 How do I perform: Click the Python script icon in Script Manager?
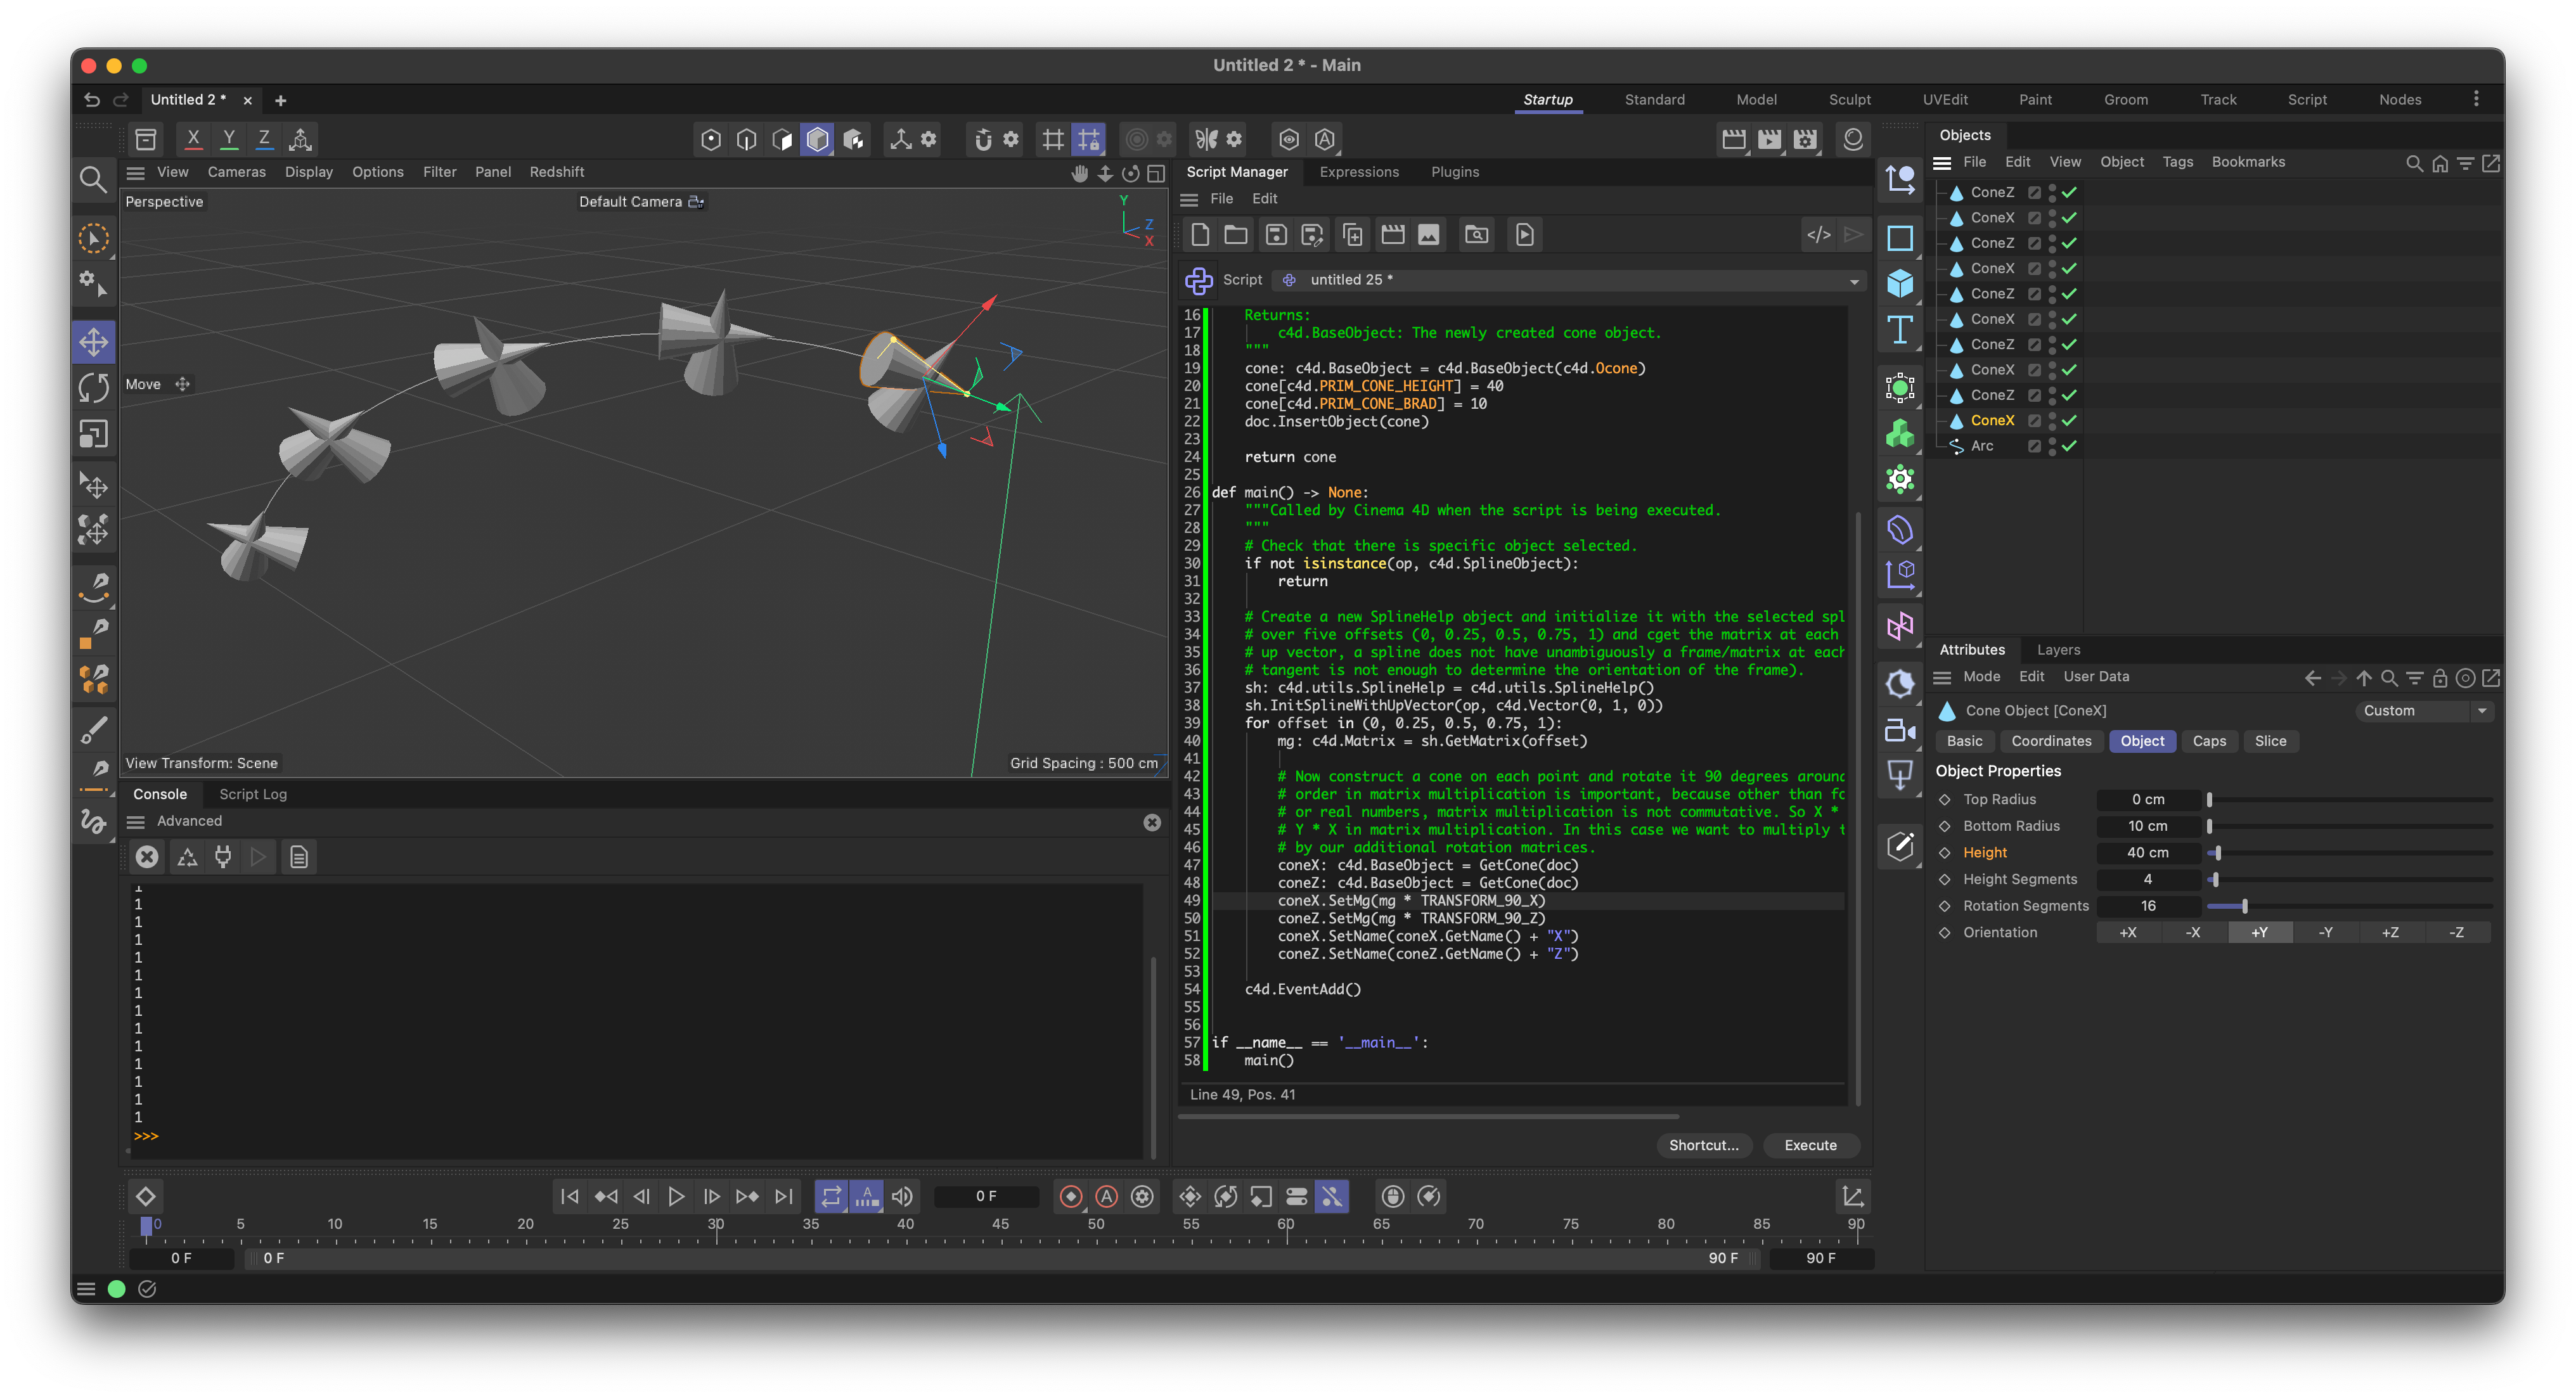pyautogui.click(x=1198, y=280)
